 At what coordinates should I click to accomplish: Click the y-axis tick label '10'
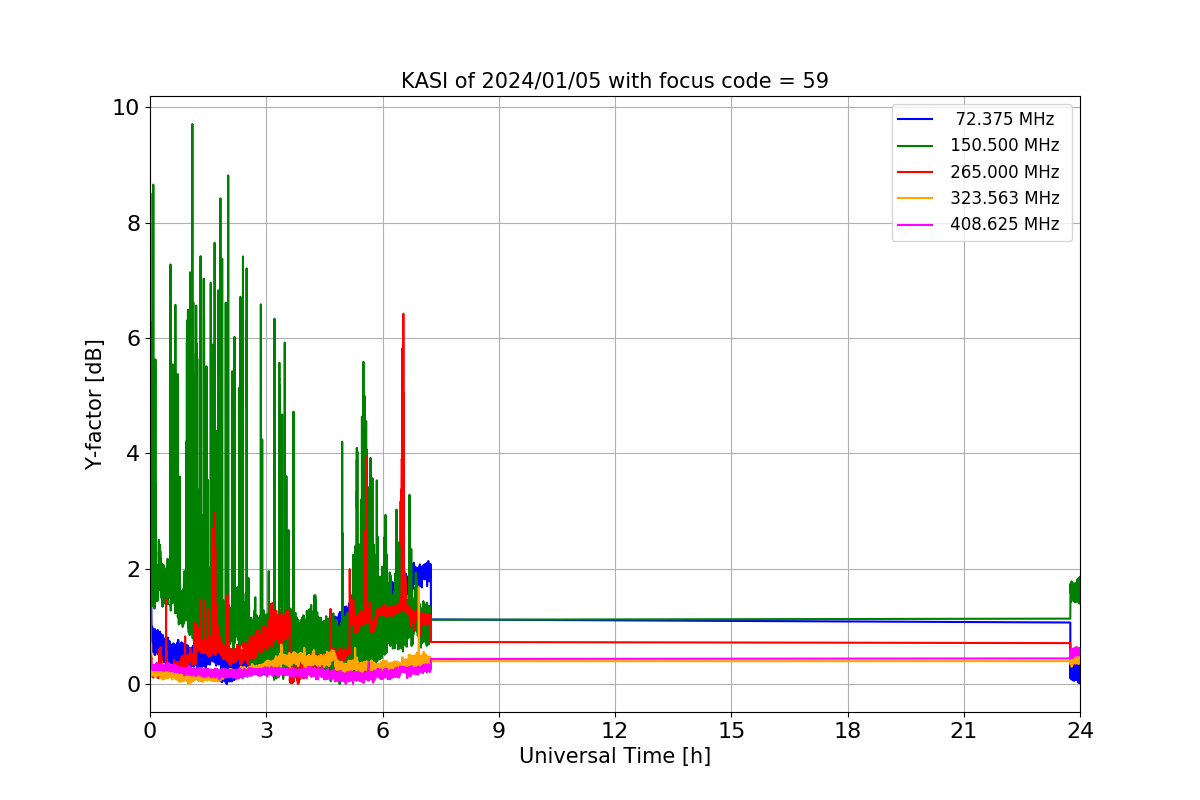[x=124, y=108]
